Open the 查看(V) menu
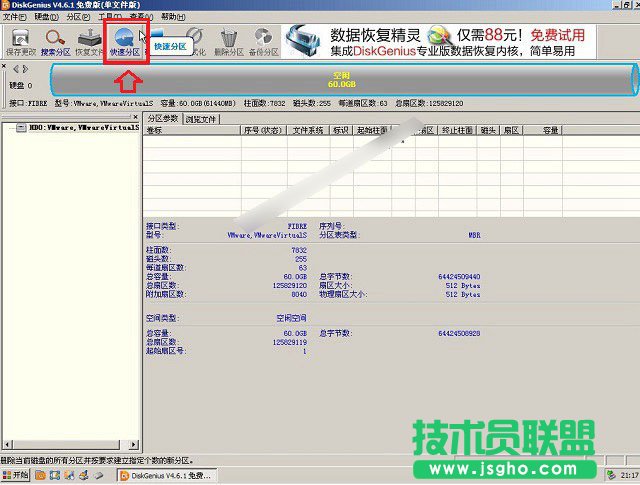 pyautogui.click(x=141, y=17)
